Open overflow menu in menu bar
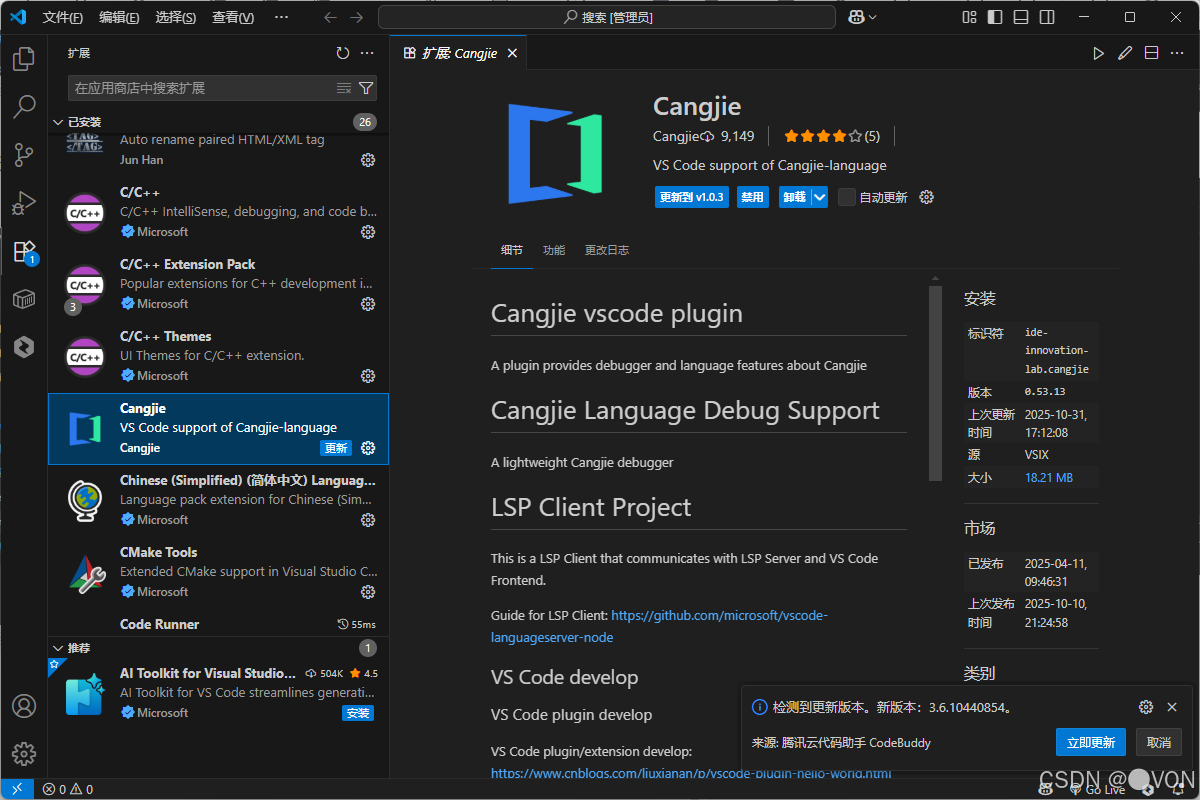This screenshot has height=800, width=1200. (x=281, y=17)
